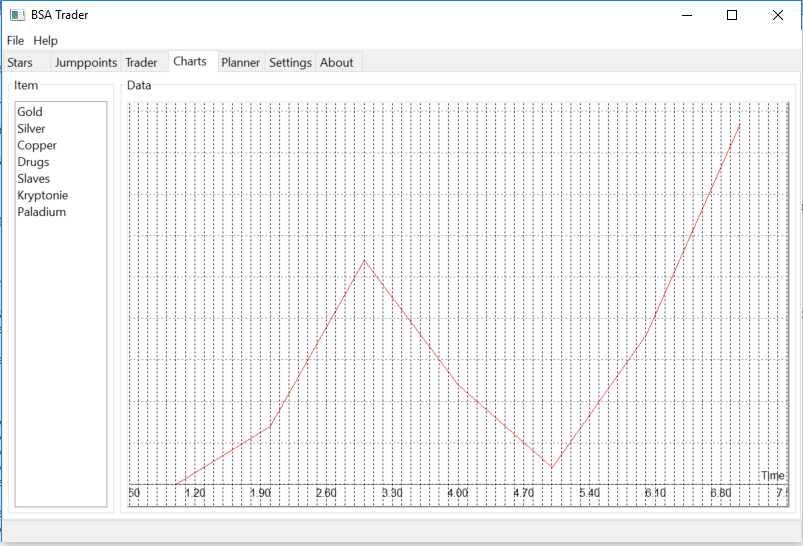Click the BSA Trader app icon
The height and width of the screenshot is (546, 803).
coord(17,15)
